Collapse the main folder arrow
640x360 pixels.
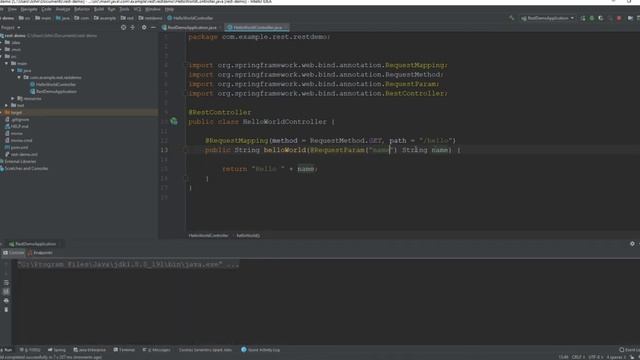(7, 63)
